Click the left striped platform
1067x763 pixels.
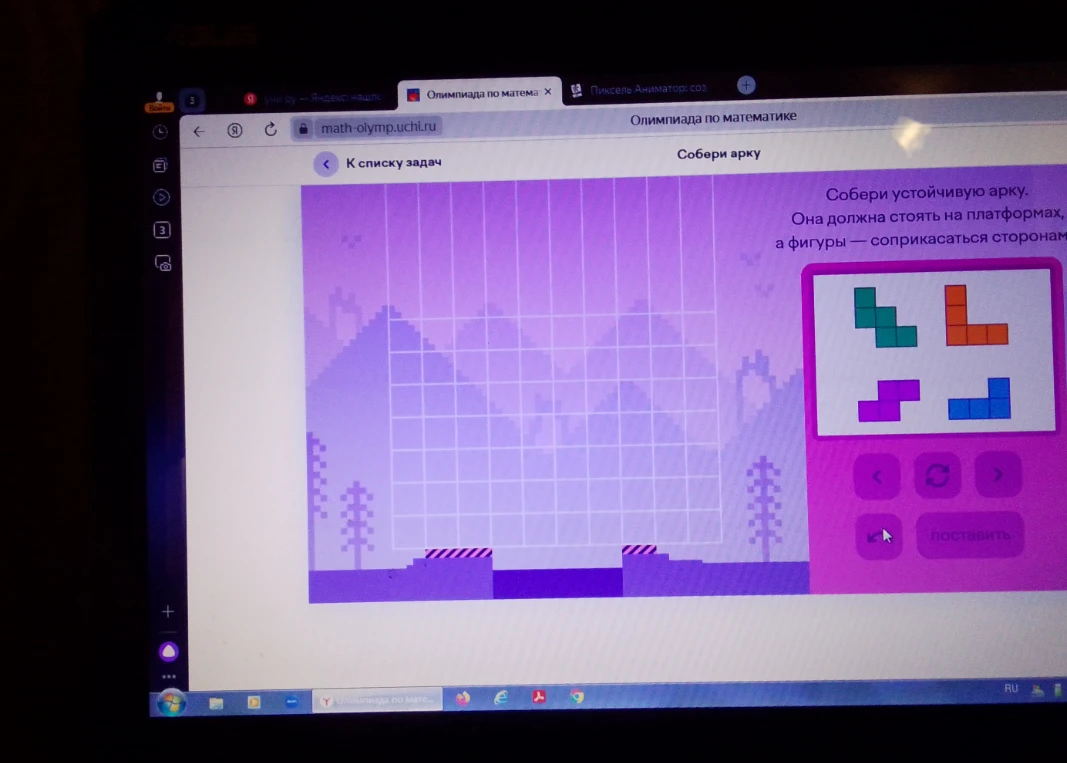459,553
